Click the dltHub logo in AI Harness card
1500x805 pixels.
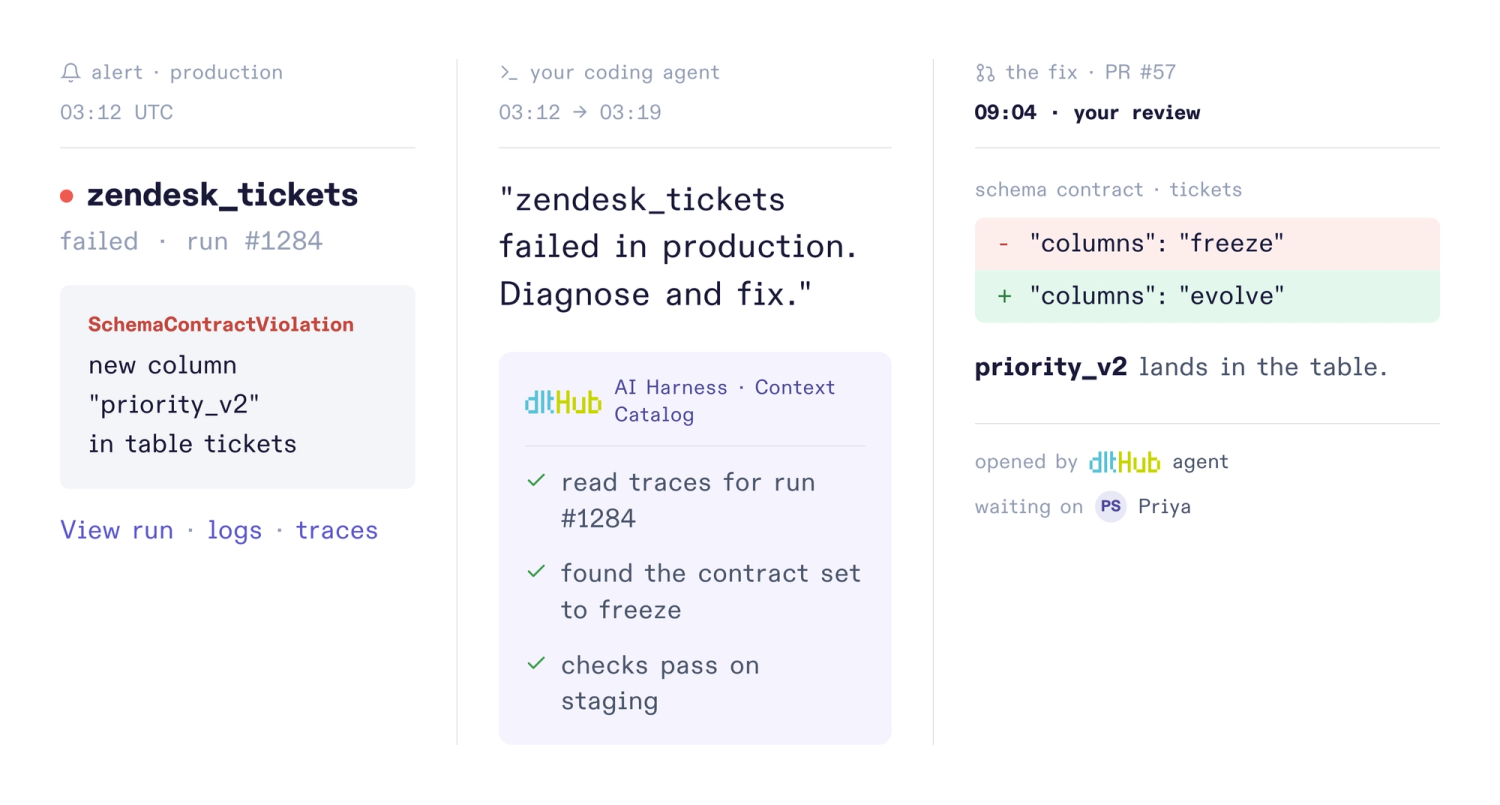563,402
